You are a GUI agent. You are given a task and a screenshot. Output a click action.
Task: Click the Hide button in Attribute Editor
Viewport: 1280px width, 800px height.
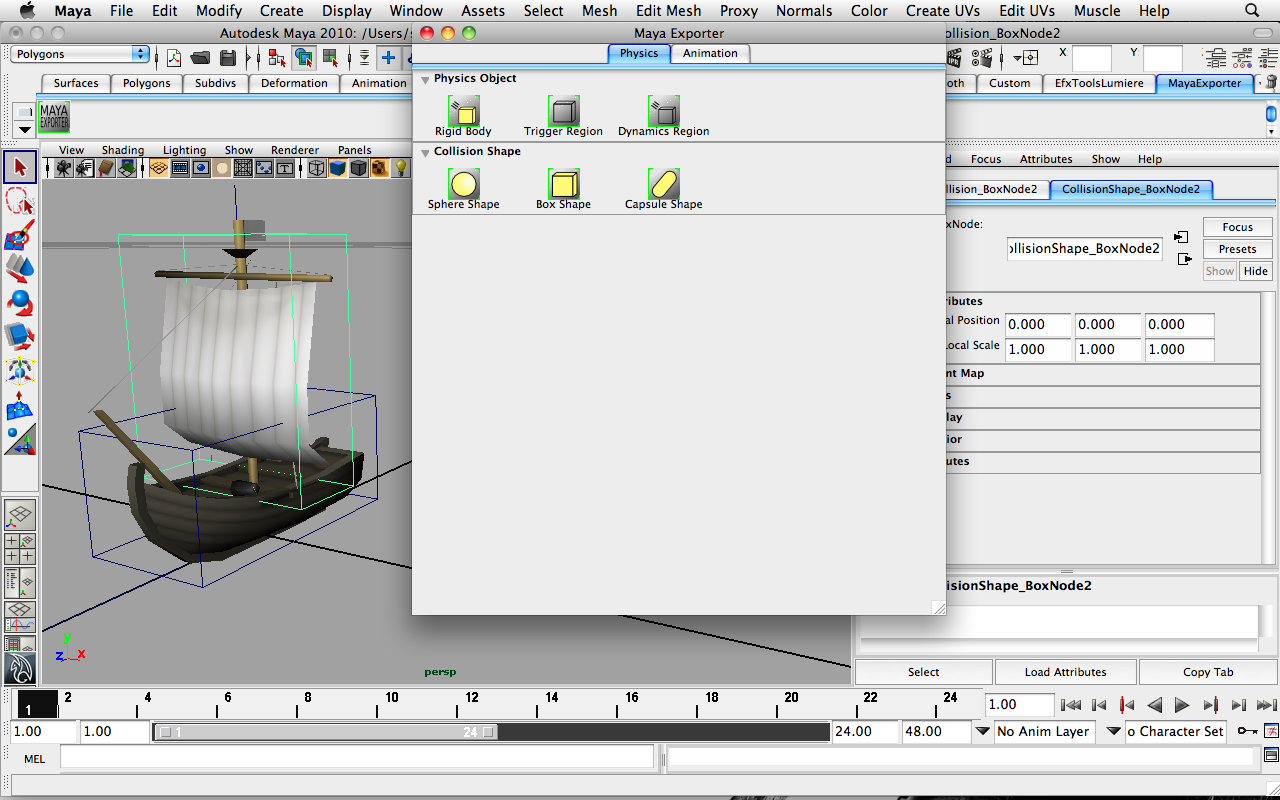click(1256, 271)
